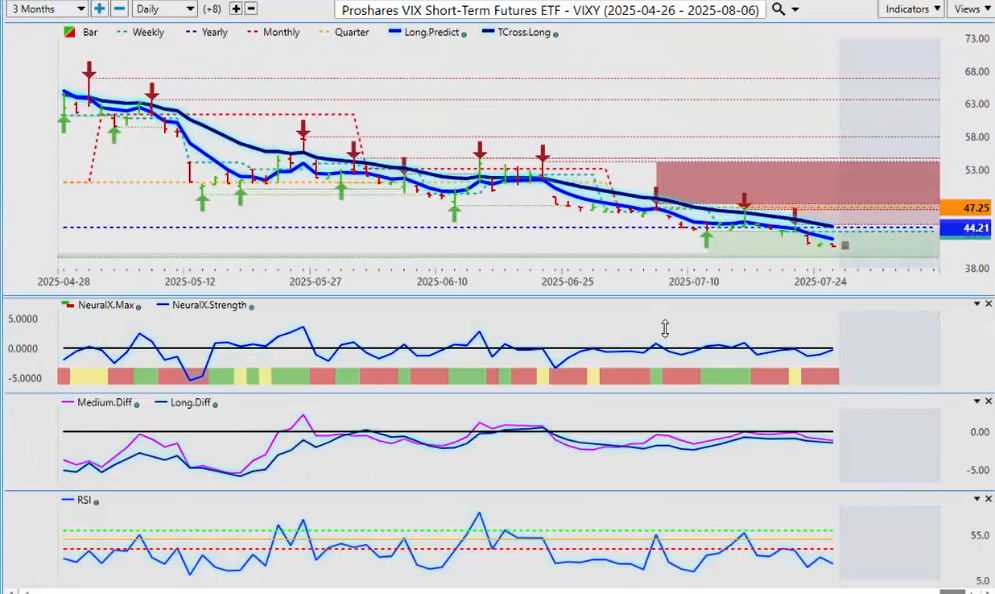Image resolution: width=995 pixels, height=594 pixels.
Task: Click the magnifying glass search icon
Action: (778, 9)
